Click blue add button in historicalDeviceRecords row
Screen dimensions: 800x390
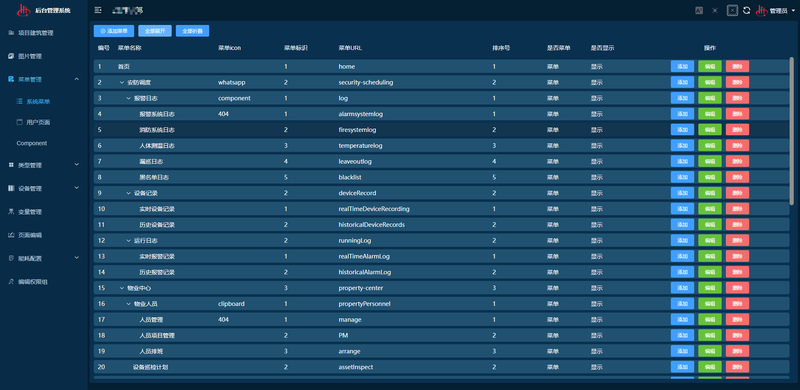point(682,225)
